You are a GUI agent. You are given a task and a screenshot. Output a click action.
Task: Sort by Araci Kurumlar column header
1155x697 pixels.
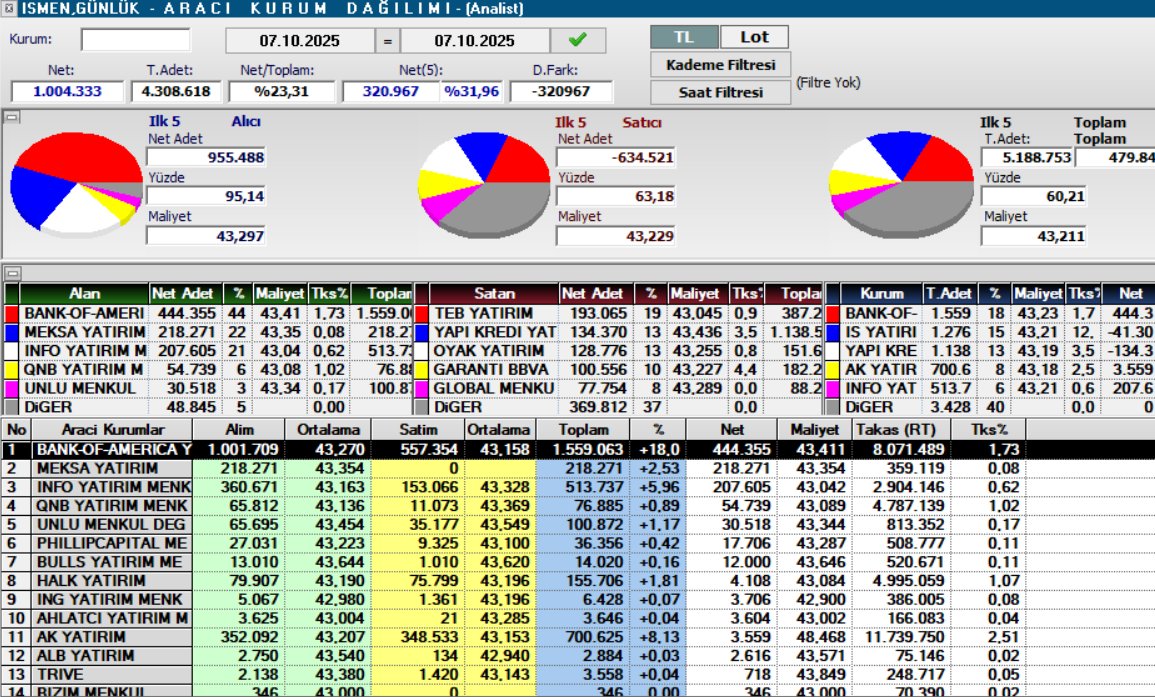[113, 430]
